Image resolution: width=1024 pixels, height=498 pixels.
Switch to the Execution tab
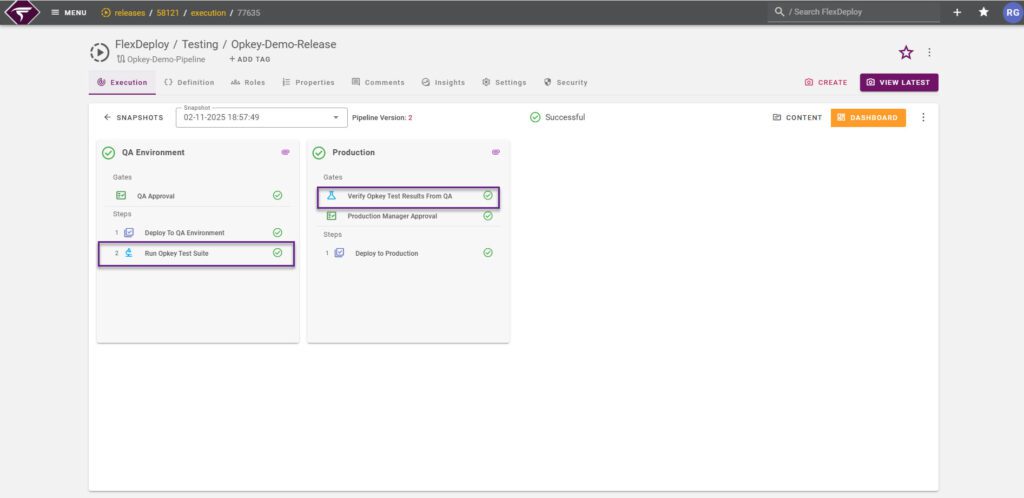click(x=122, y=83)
